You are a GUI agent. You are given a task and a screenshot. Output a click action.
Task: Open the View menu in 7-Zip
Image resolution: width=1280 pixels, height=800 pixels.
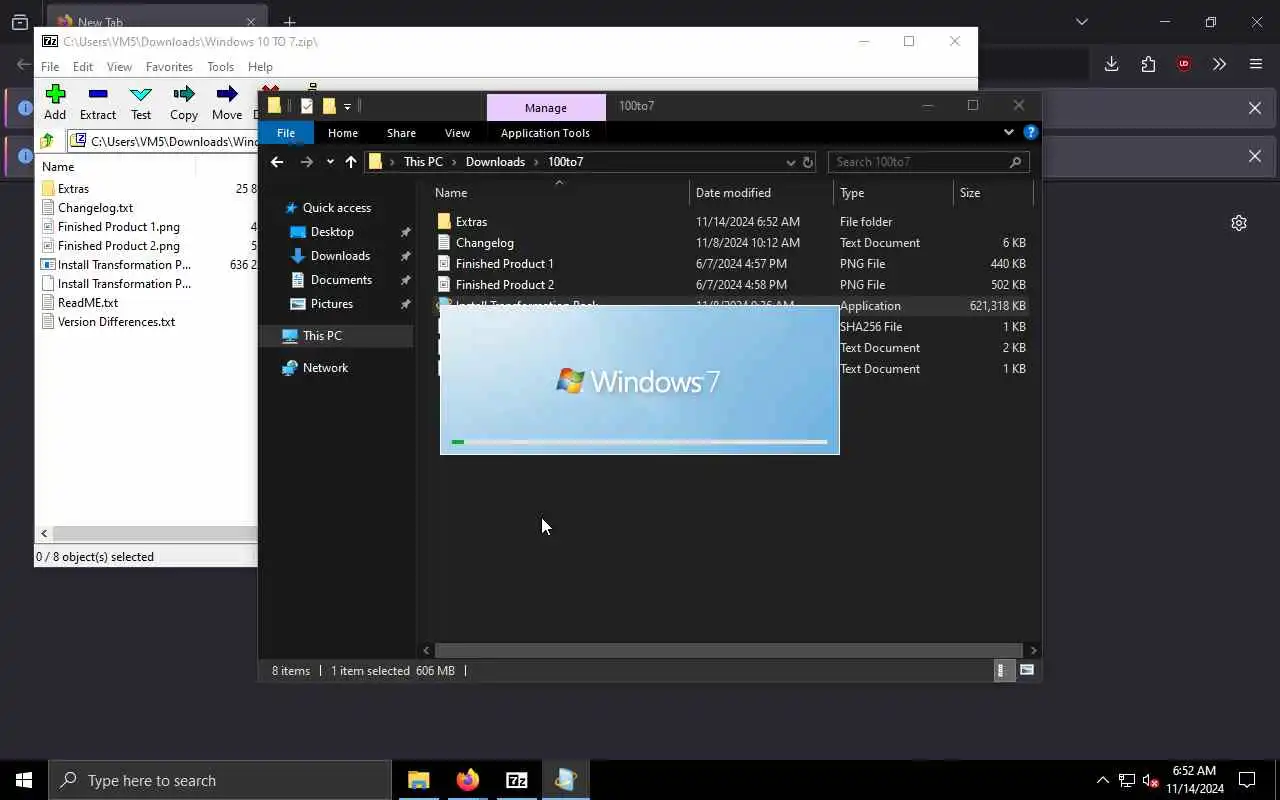pyautogui.click(x=119, y=67)
